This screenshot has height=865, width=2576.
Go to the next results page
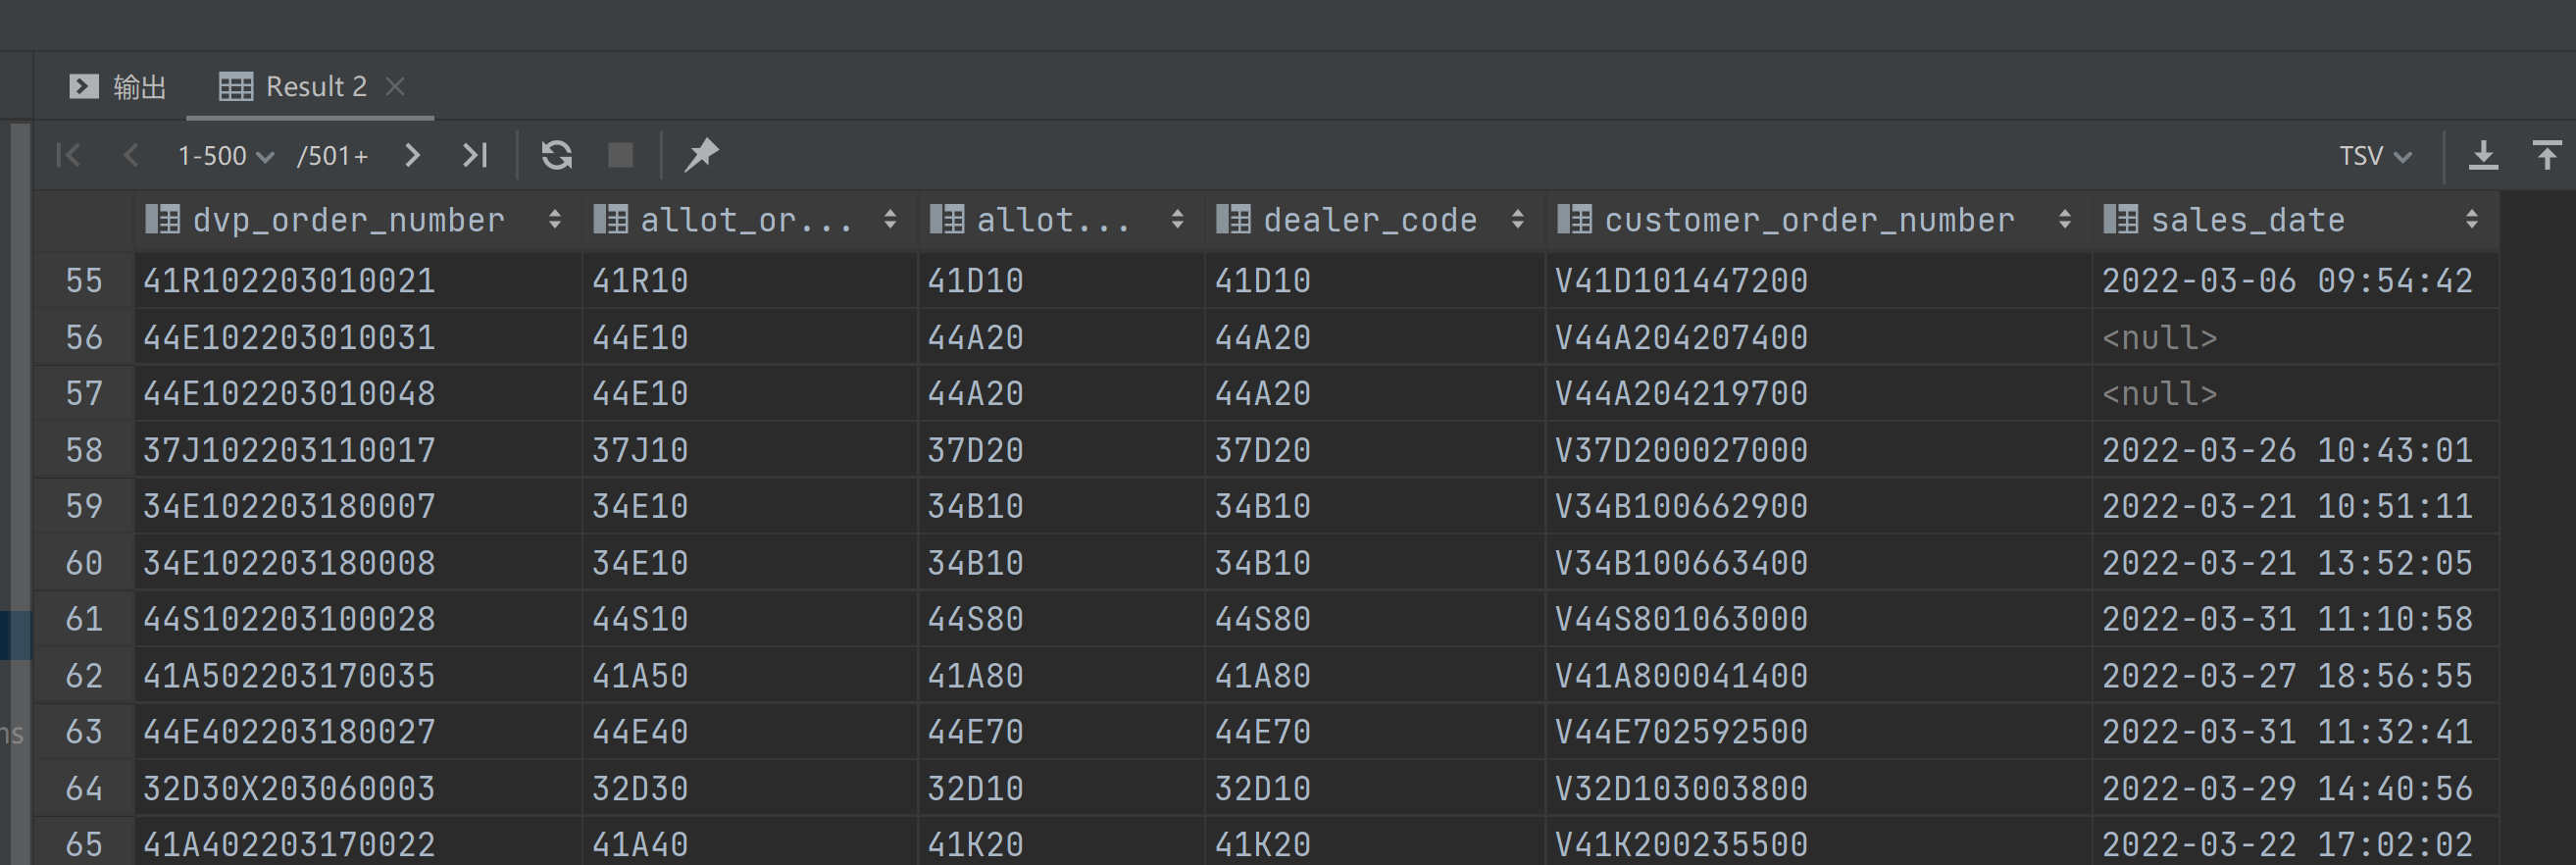(411, 155)
